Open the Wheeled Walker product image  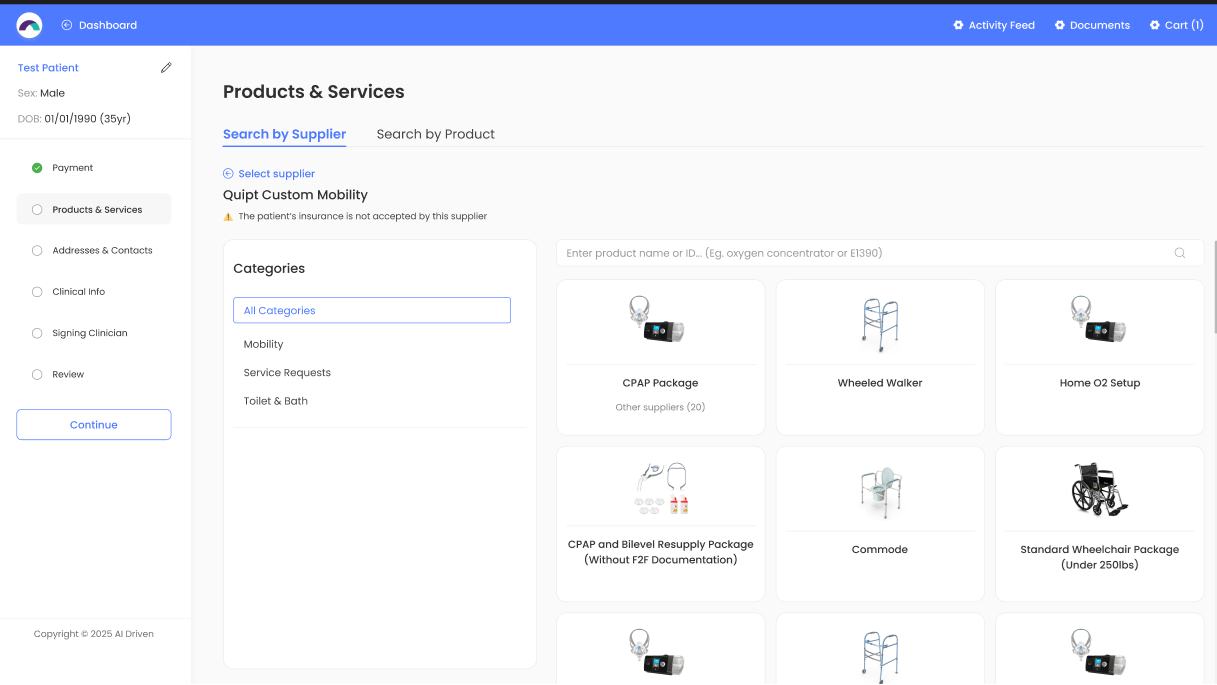880,326
